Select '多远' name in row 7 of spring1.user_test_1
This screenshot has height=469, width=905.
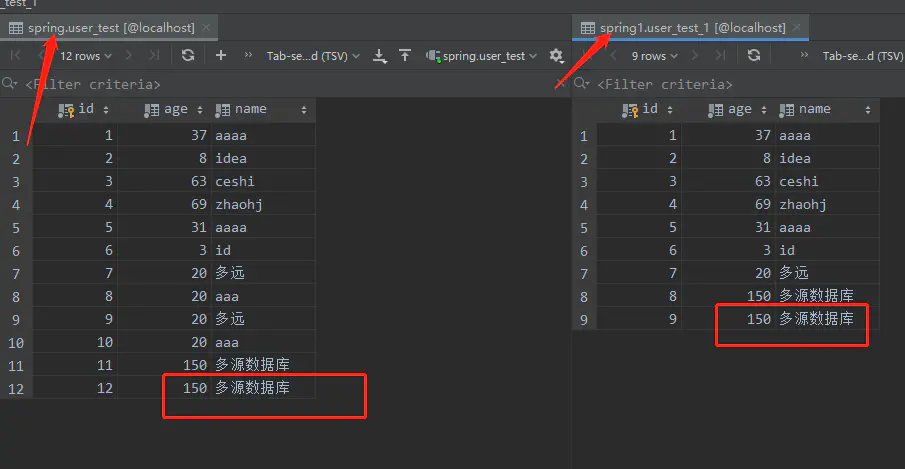pos(827,273)
